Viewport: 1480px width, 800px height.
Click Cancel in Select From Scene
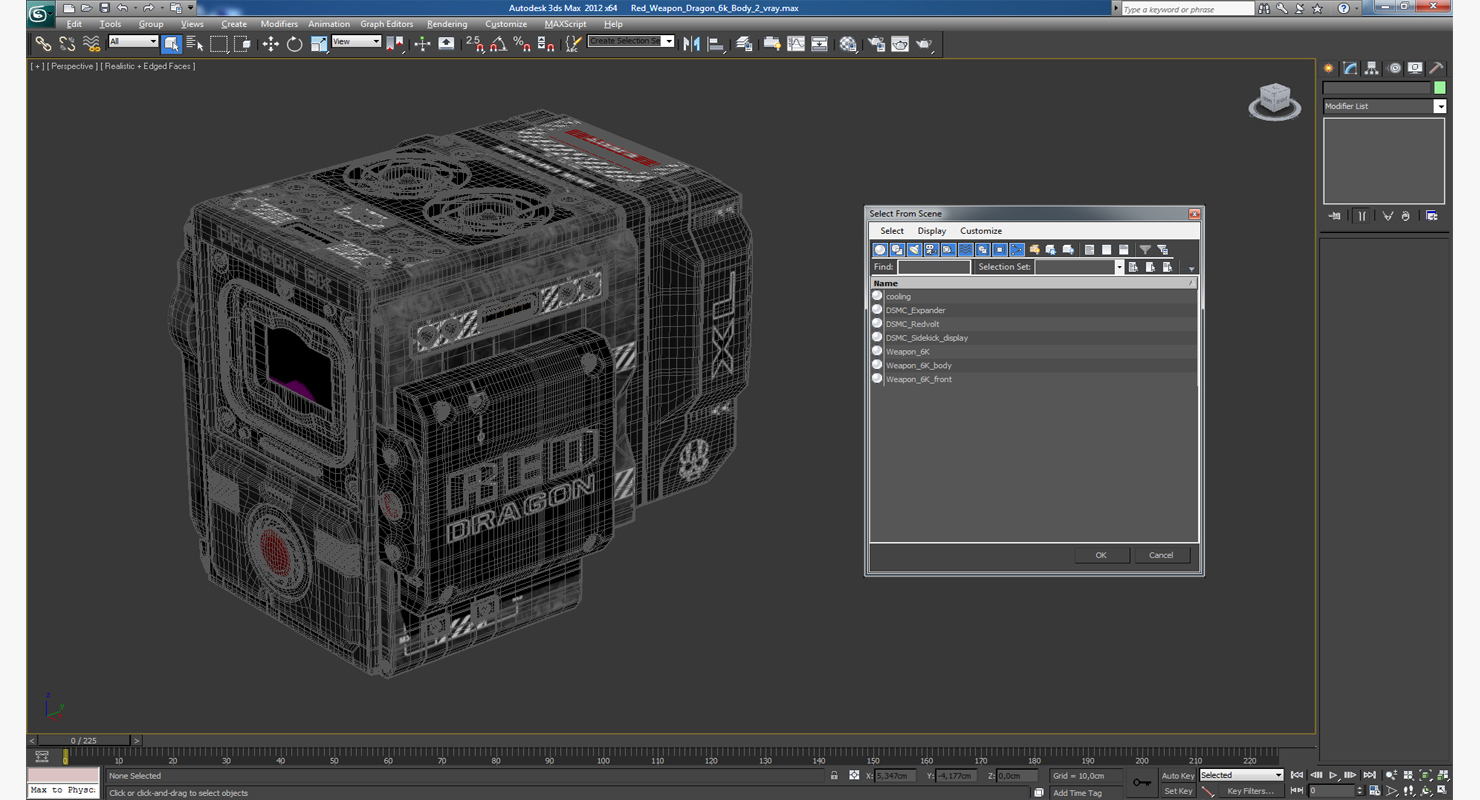(1161, 555)
